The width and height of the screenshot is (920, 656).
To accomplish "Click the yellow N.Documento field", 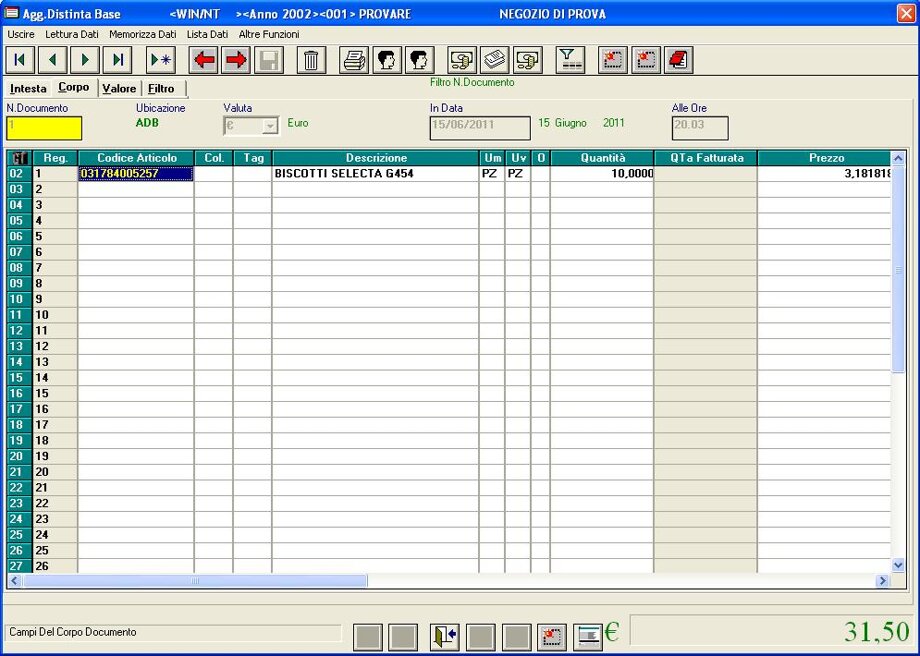I will pyautogui.click(x=44, y=128).
